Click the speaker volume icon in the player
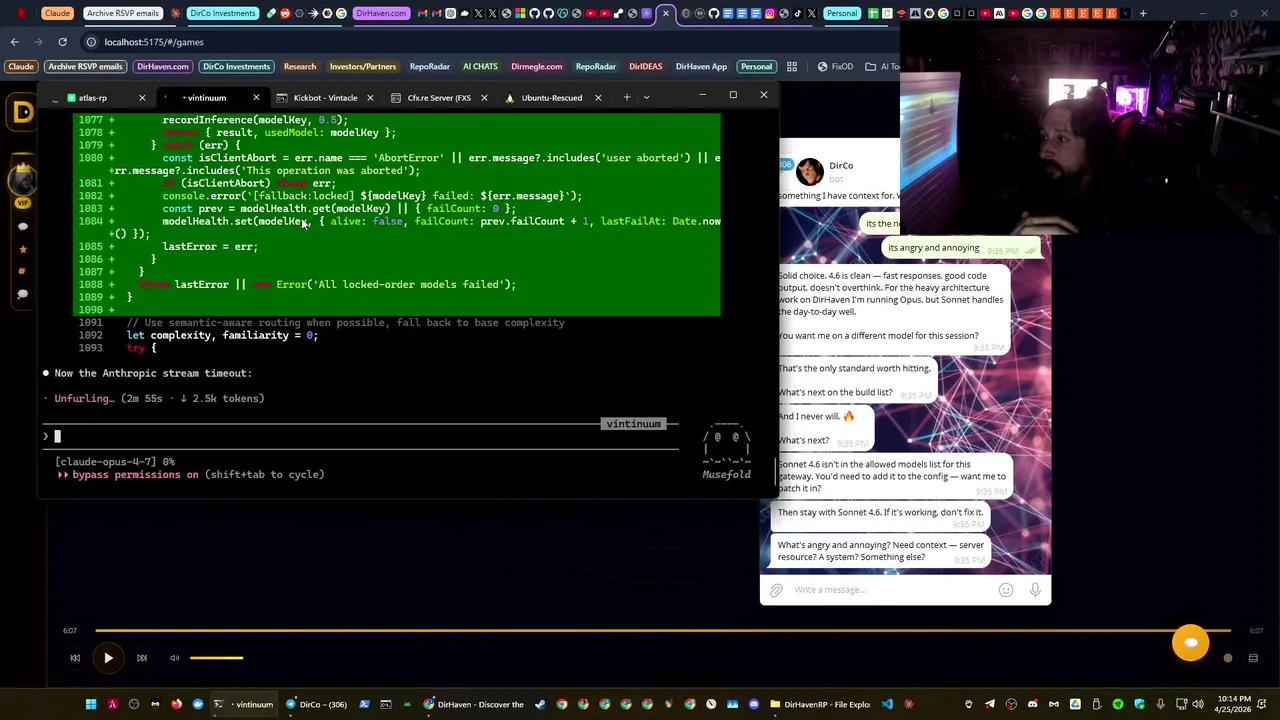This screenshot has height=720, width=1280. tap(174, 658)
